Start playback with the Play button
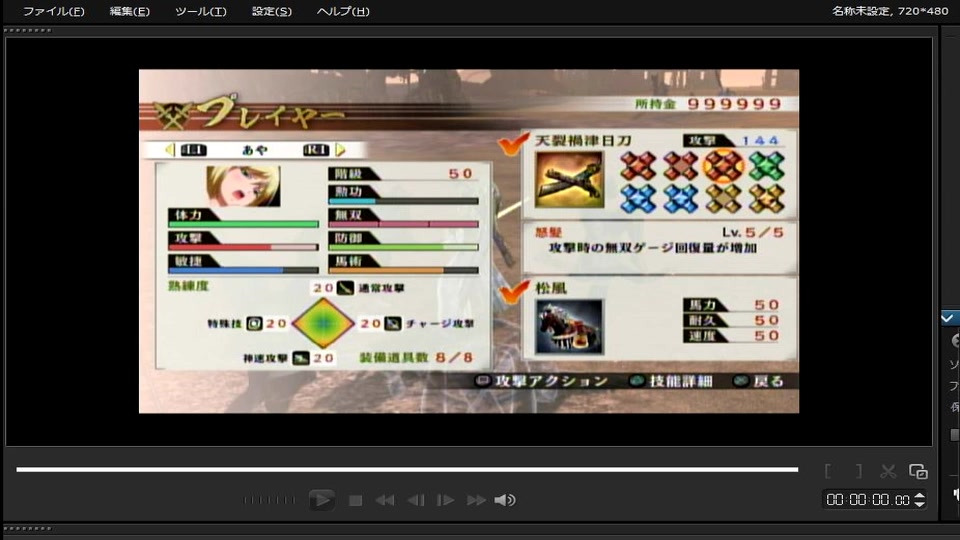The height and width of the screenshot is (540, 960). [321, 500]
